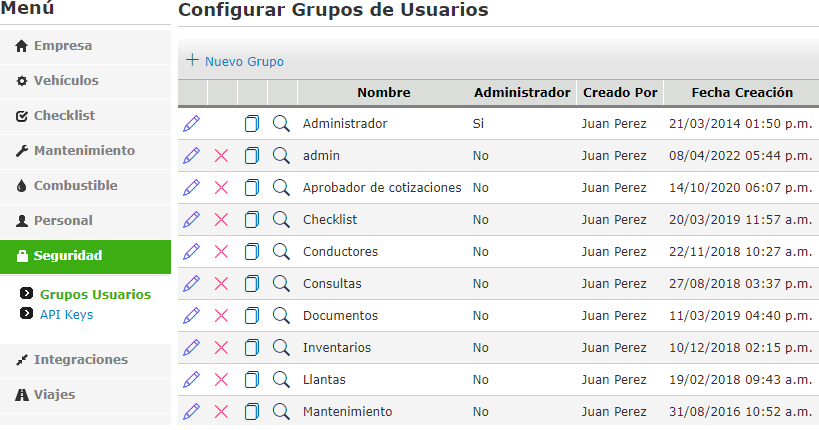Select the Seguridad menu section

click(85, 257)
